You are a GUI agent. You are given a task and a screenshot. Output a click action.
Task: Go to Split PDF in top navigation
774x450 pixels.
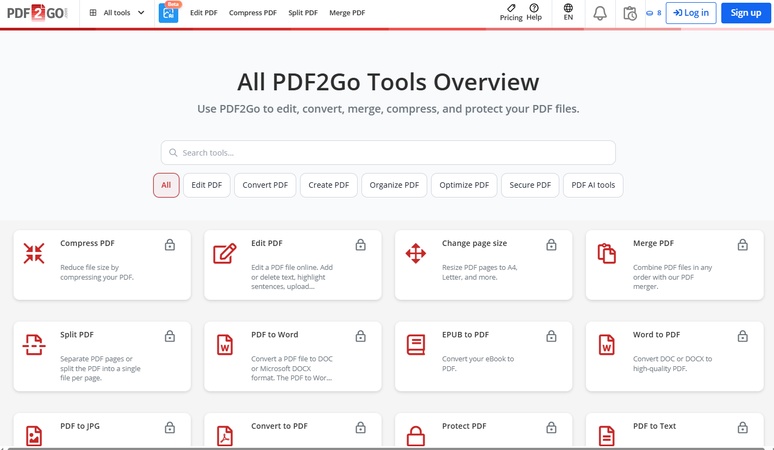tap(303, 13)
